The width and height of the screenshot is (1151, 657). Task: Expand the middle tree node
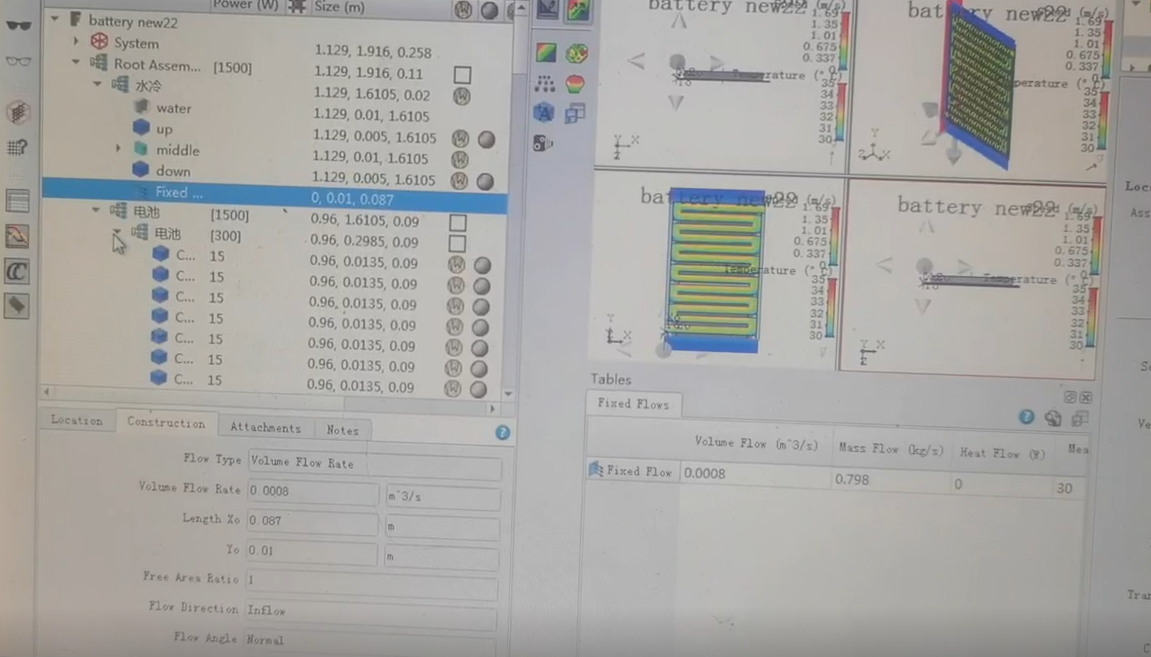pos(117,148)
